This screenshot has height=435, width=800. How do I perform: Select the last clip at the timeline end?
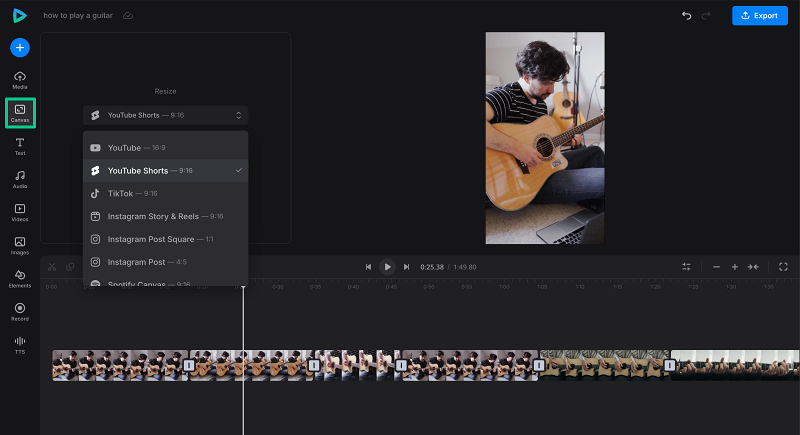pos(735,365)
